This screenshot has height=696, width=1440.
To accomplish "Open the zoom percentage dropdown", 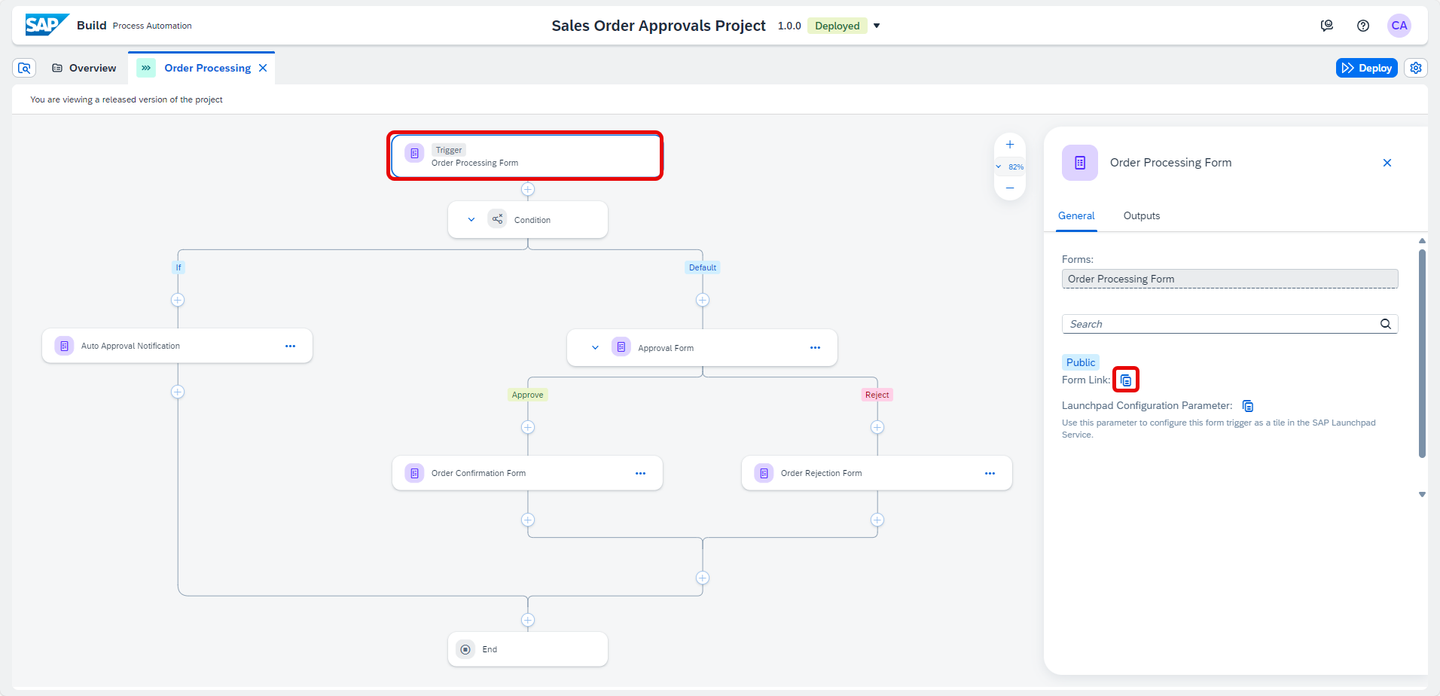I will 1010,167.
